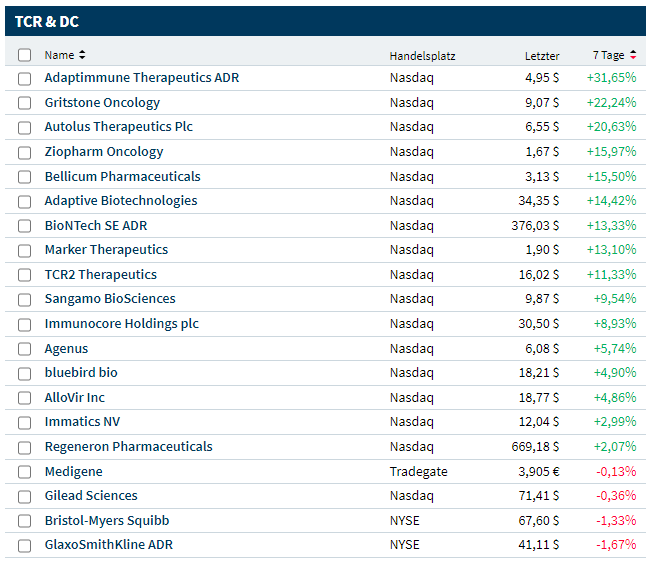Check the Adaptimmune Therapeutics ADR checkbox
This screenshot has height=564, width=646.
25,78
